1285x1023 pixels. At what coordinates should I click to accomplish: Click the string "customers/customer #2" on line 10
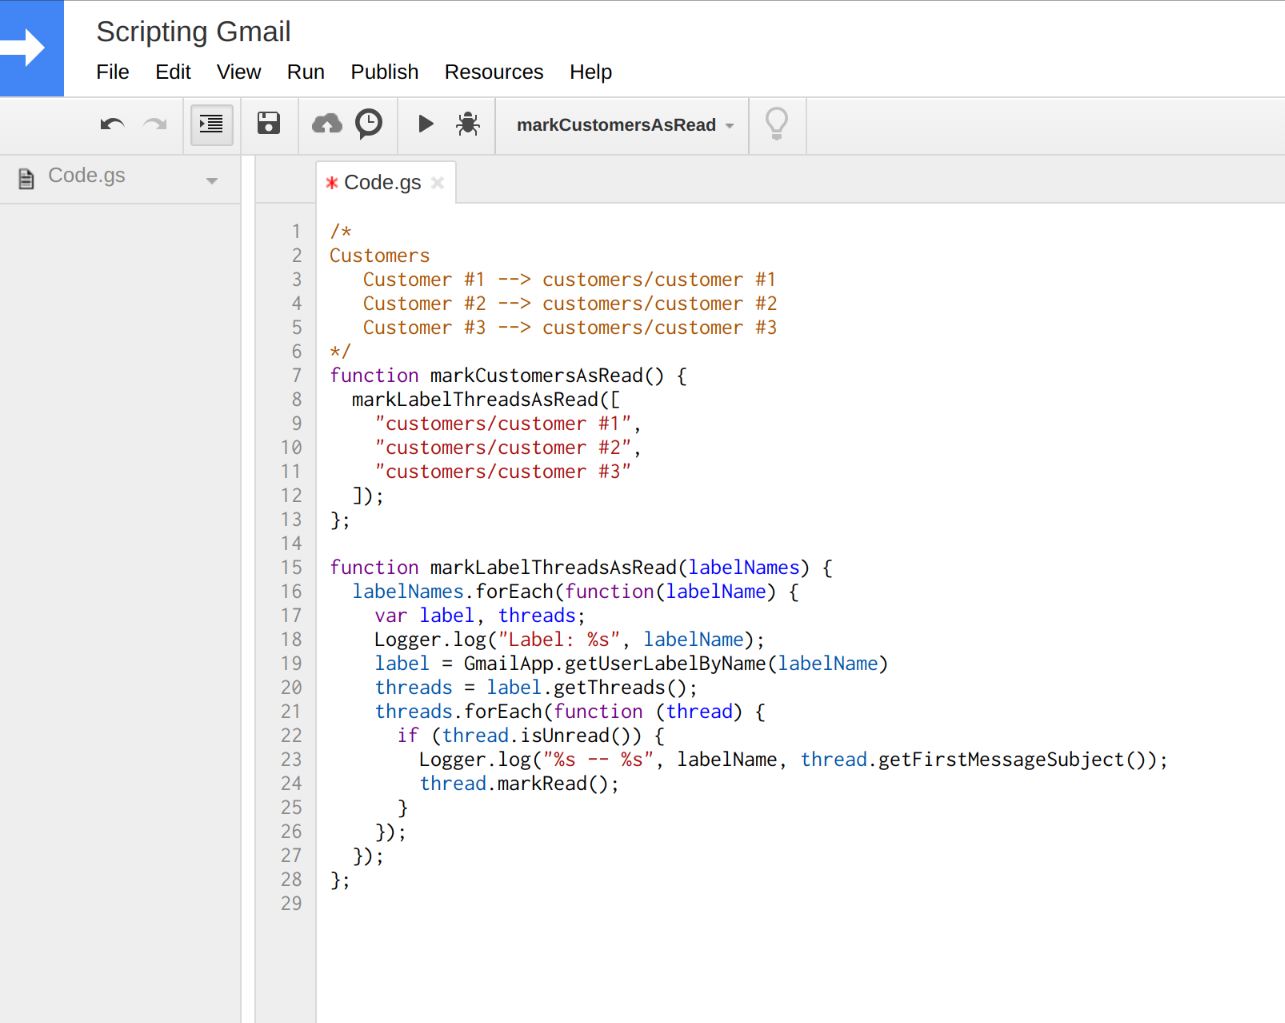[503, 447]
